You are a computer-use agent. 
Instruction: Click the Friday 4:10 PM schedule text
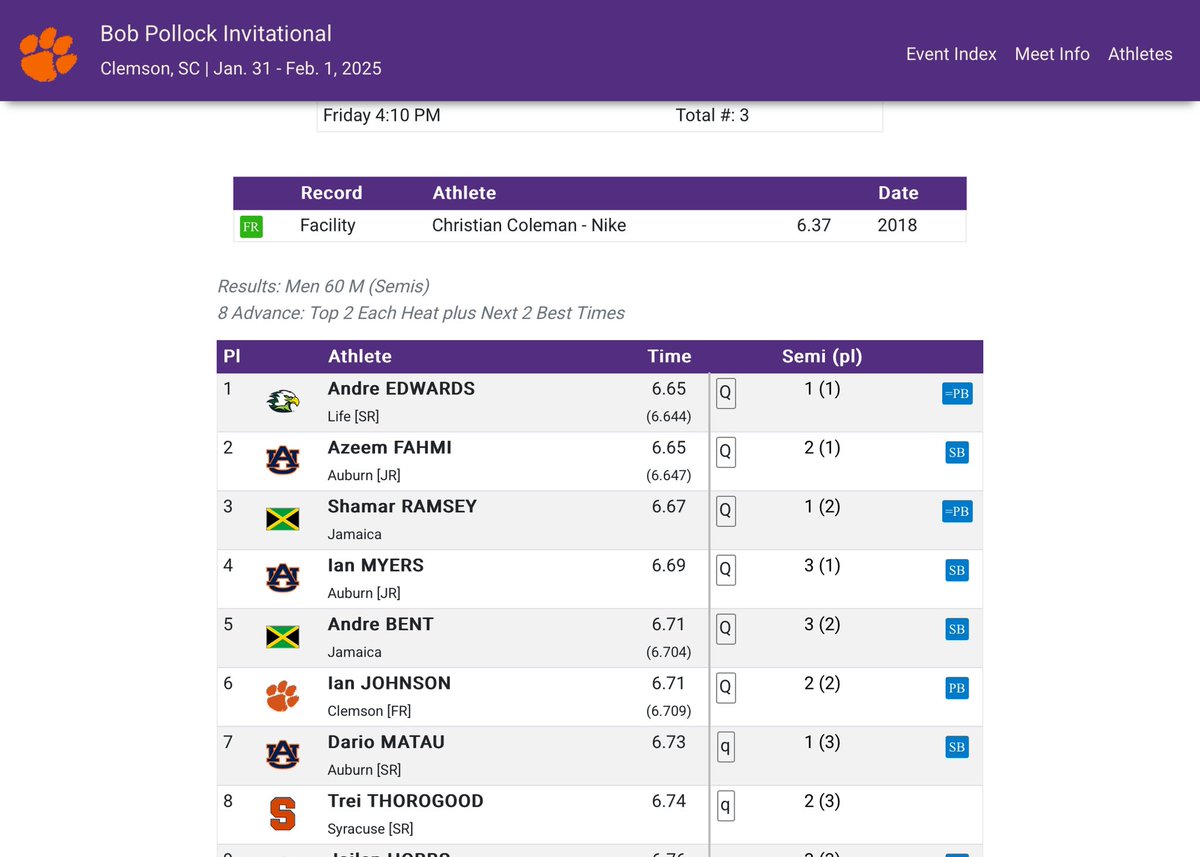[382, 115]
